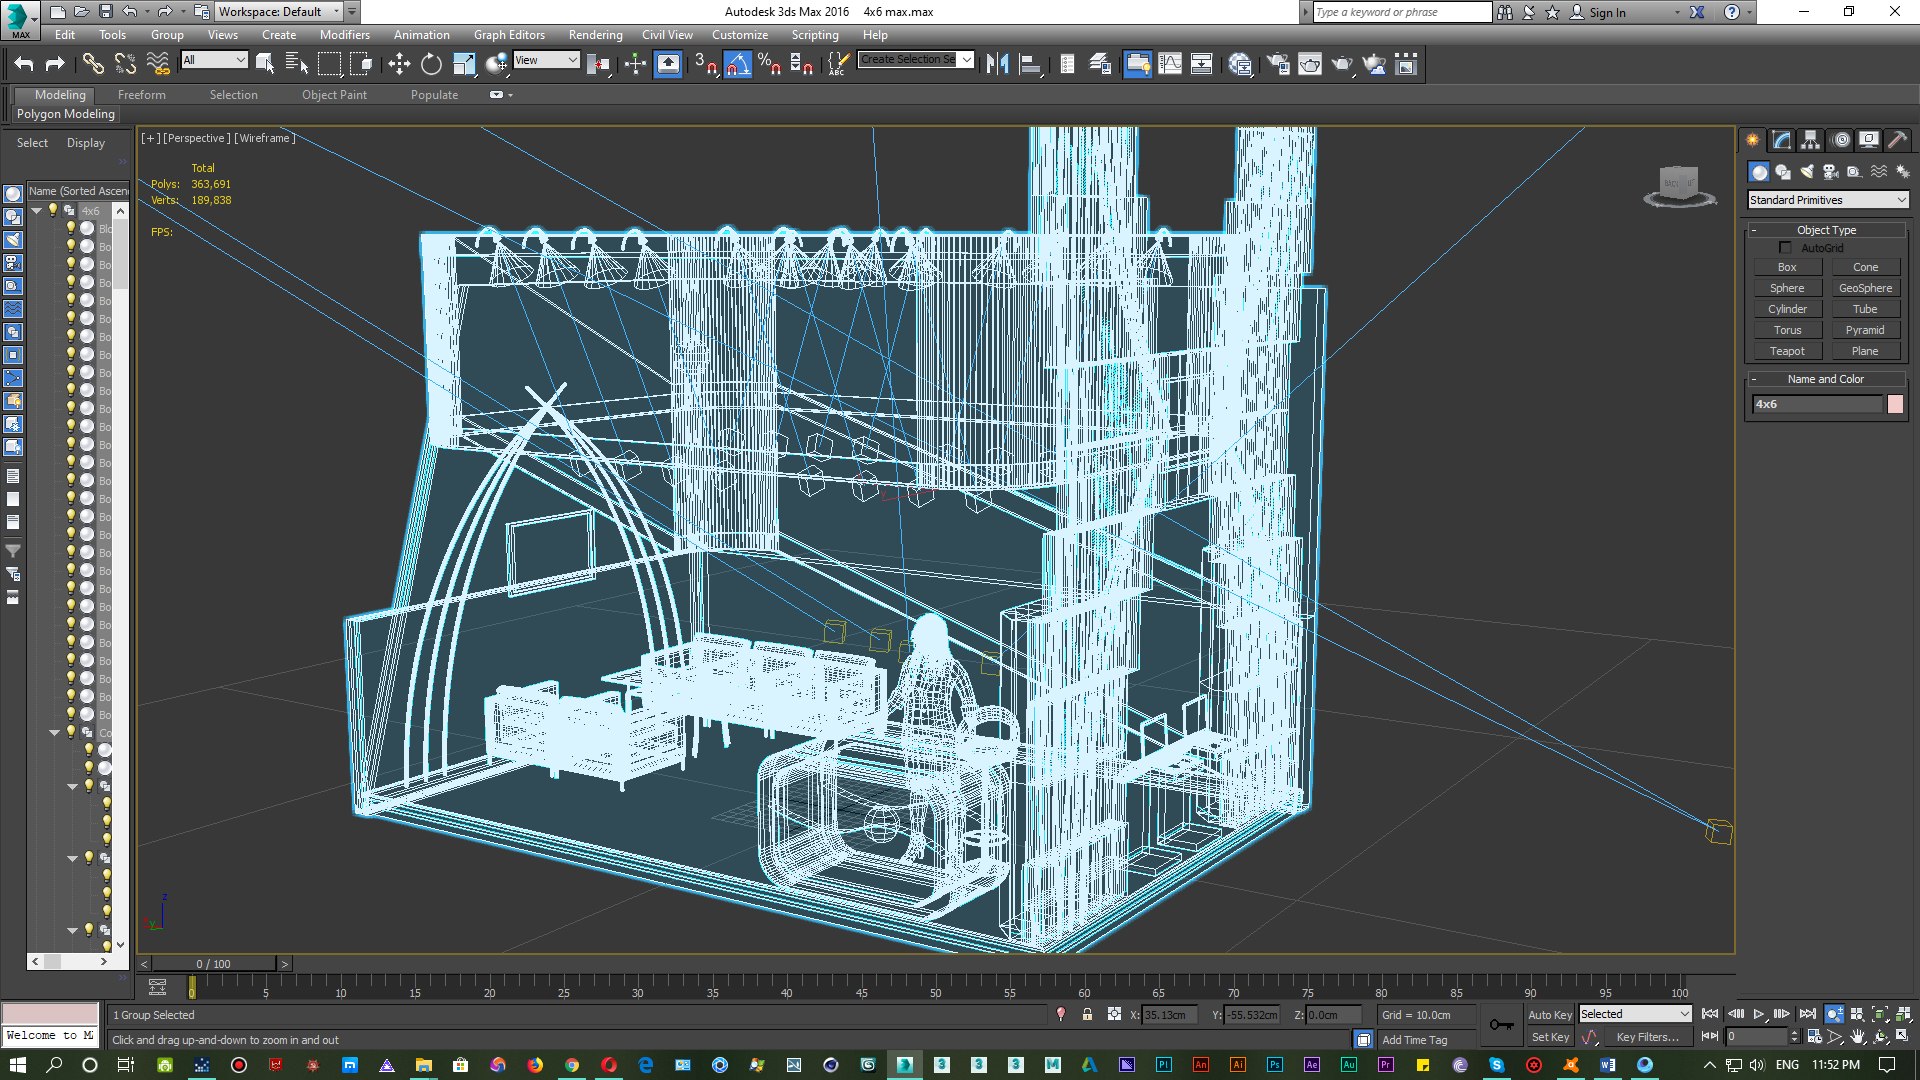Switch to the Object Paint ribbon tab

click(x=334, y=95)
